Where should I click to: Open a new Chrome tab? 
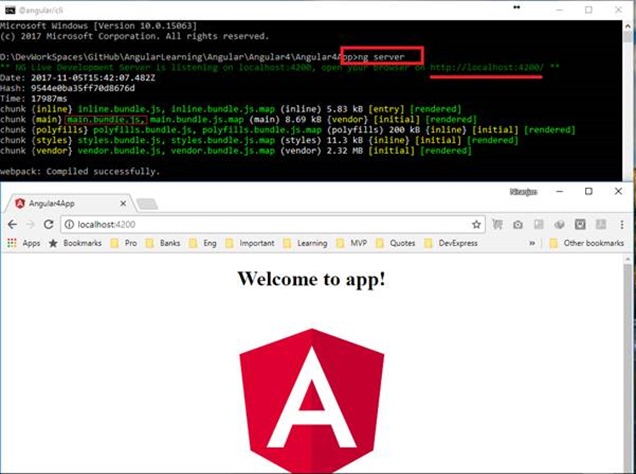pyautogui.click(x=147, y=204)
